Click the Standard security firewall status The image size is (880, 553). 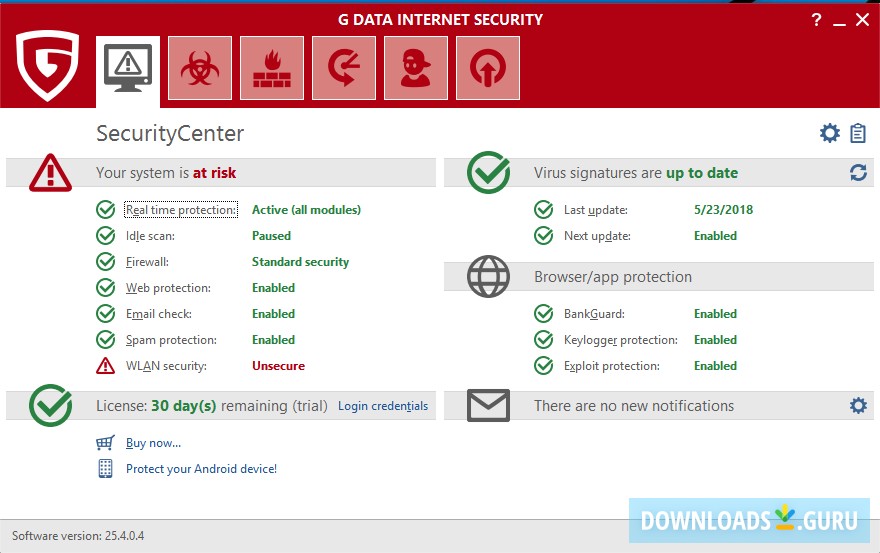point(300,262)
